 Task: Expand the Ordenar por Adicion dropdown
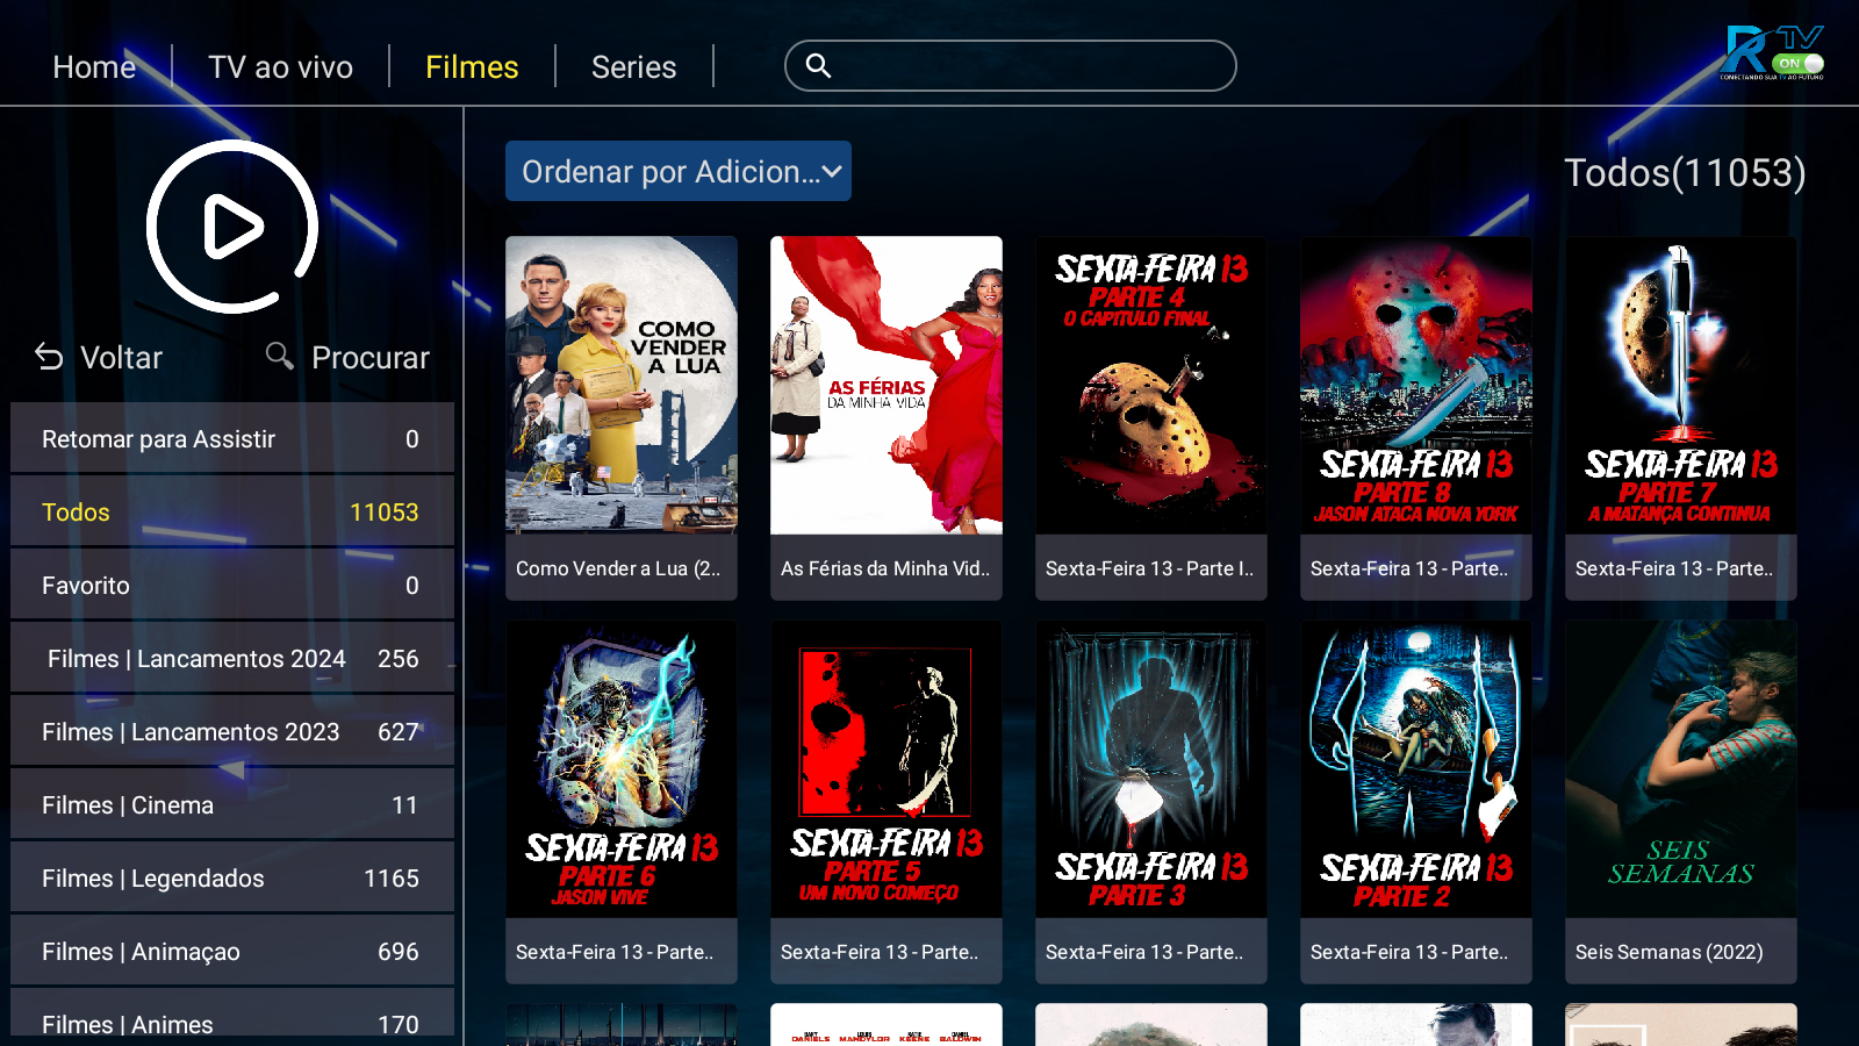[x=678, y=171]
